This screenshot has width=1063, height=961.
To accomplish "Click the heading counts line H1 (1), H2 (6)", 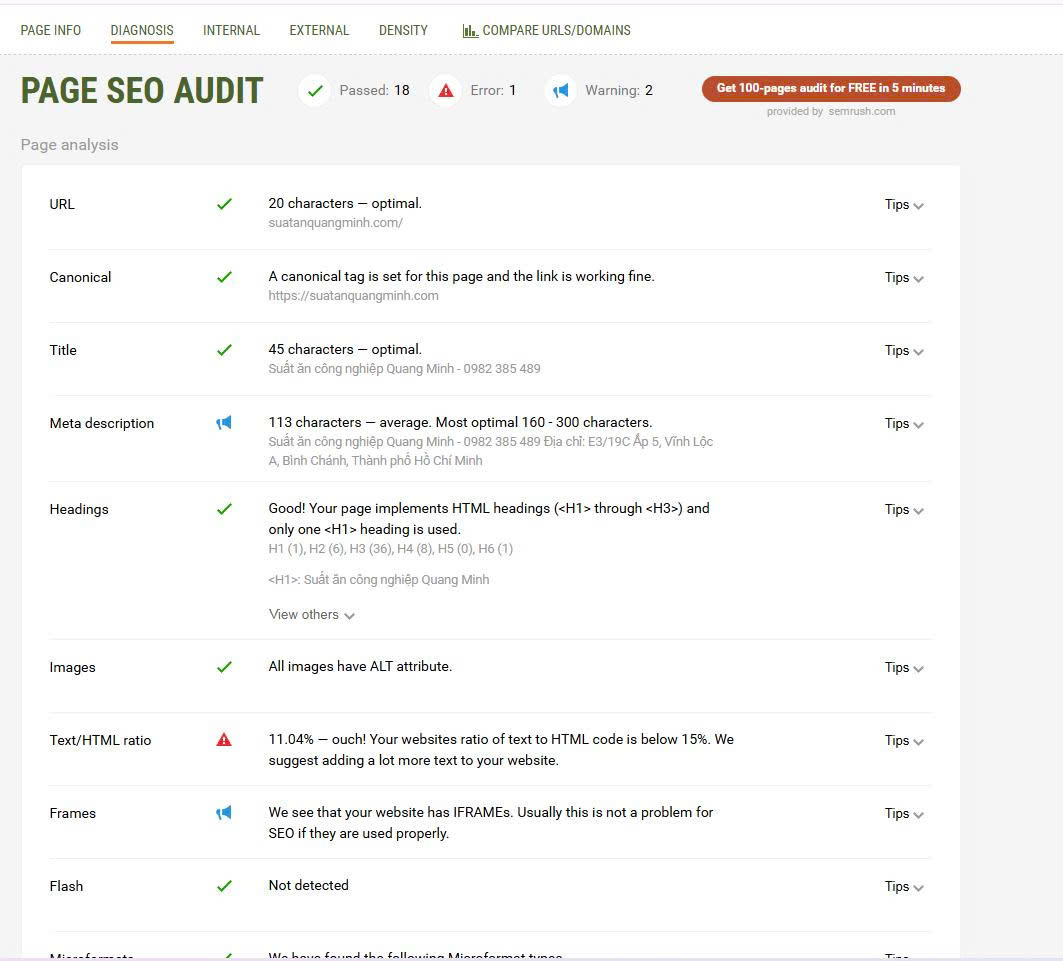I will tap(390, 548).
